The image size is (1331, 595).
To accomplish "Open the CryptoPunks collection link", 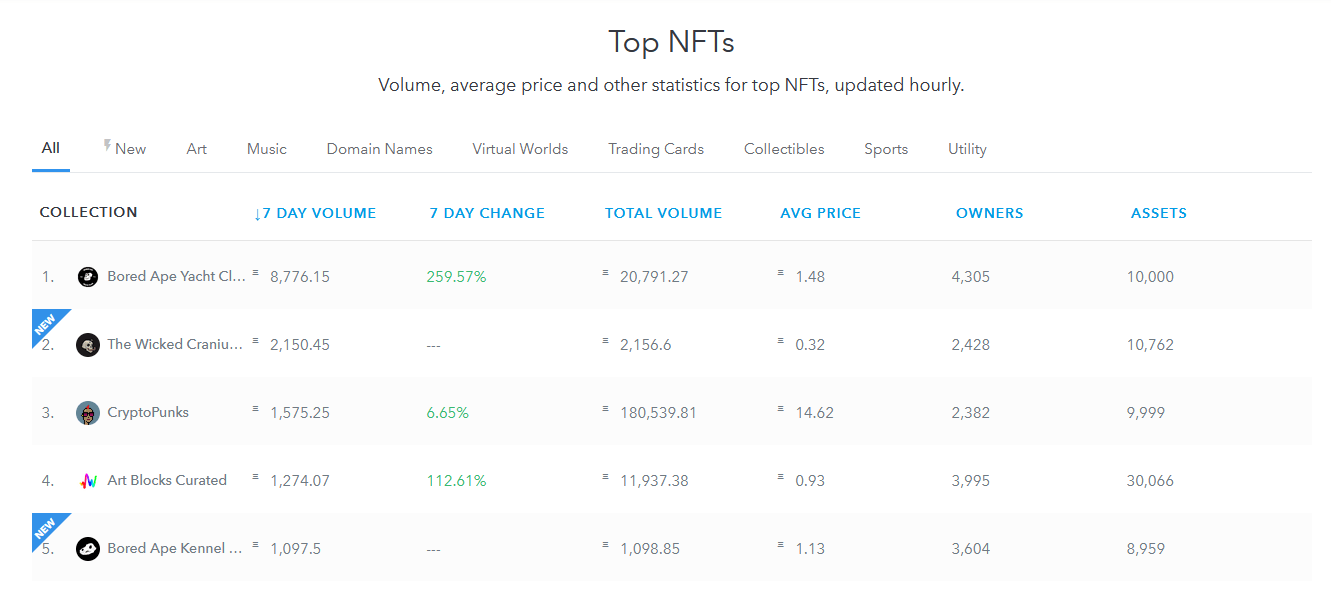I will pyautogui.click(x=148, y=413).
